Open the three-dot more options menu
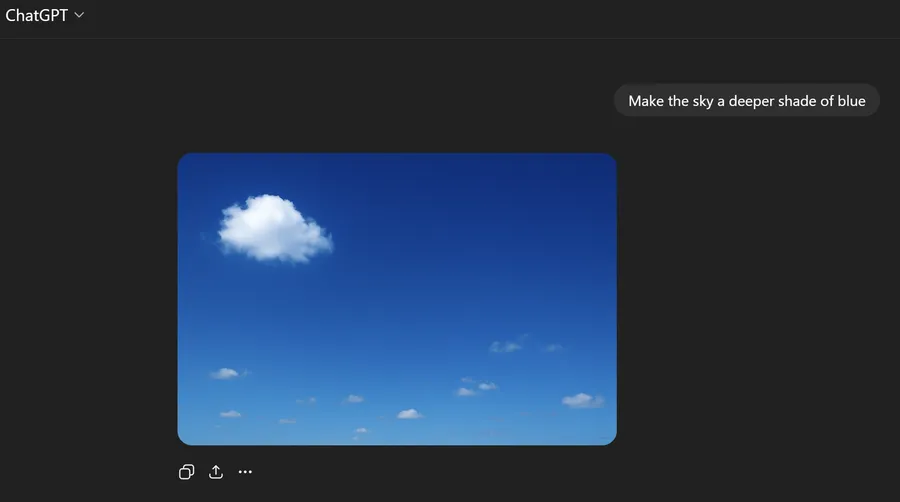The width and height of the screenshot is (900, 502). (245, 472)
